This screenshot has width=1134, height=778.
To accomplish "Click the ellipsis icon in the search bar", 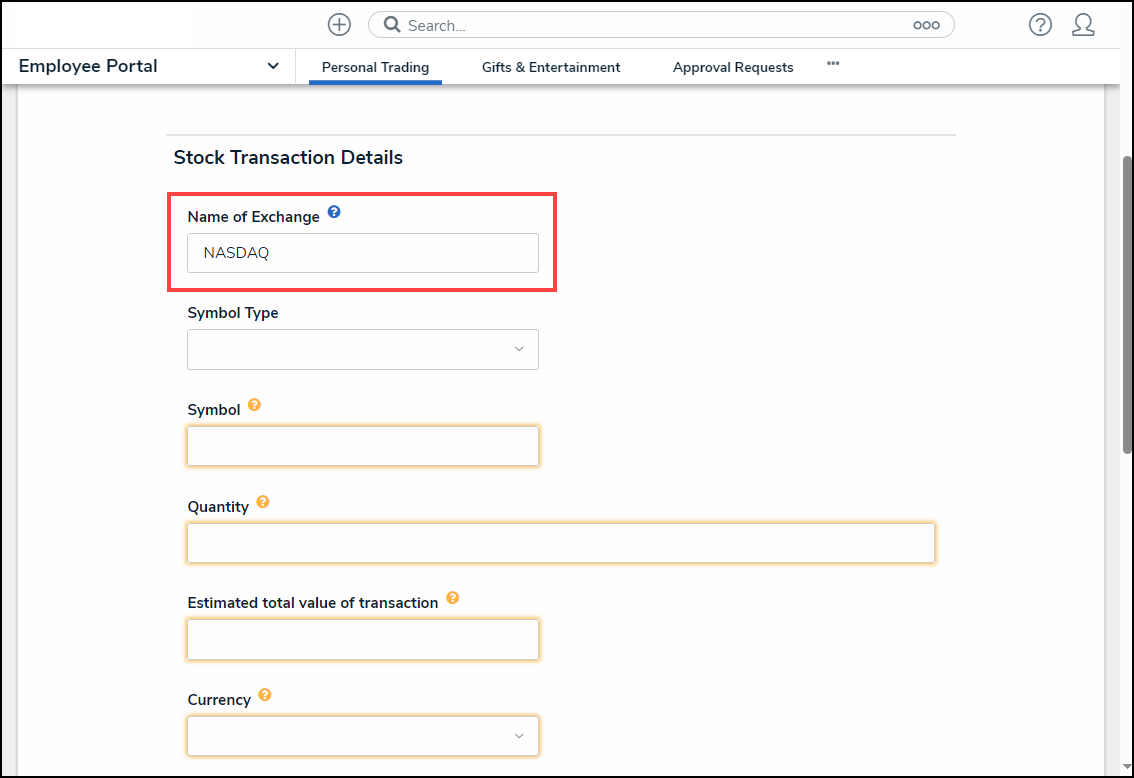I will click(x=926, y=24).
